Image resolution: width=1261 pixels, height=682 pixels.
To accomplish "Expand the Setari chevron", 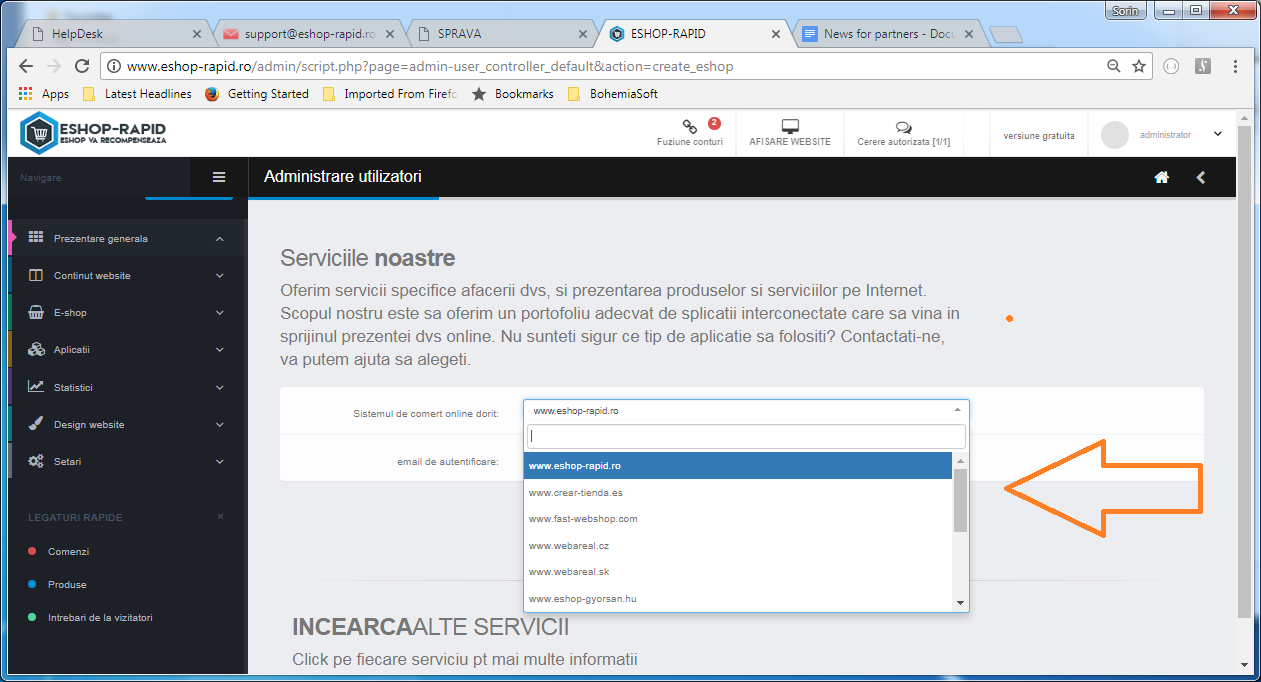I will click(220, 462).
